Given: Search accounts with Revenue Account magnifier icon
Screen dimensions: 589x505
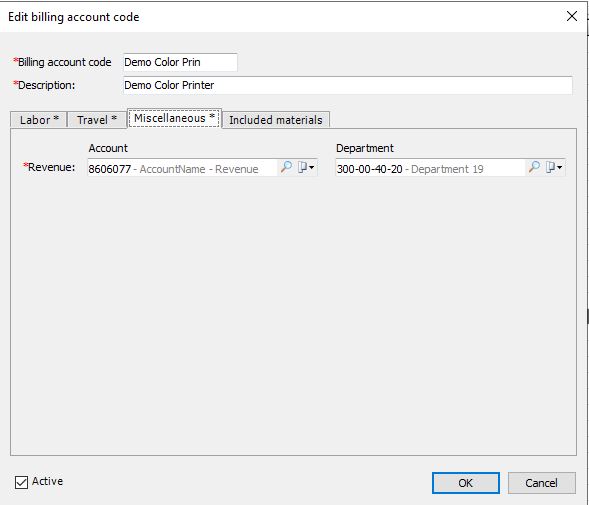Looking at the screenshot, I should tap(286, 167).
